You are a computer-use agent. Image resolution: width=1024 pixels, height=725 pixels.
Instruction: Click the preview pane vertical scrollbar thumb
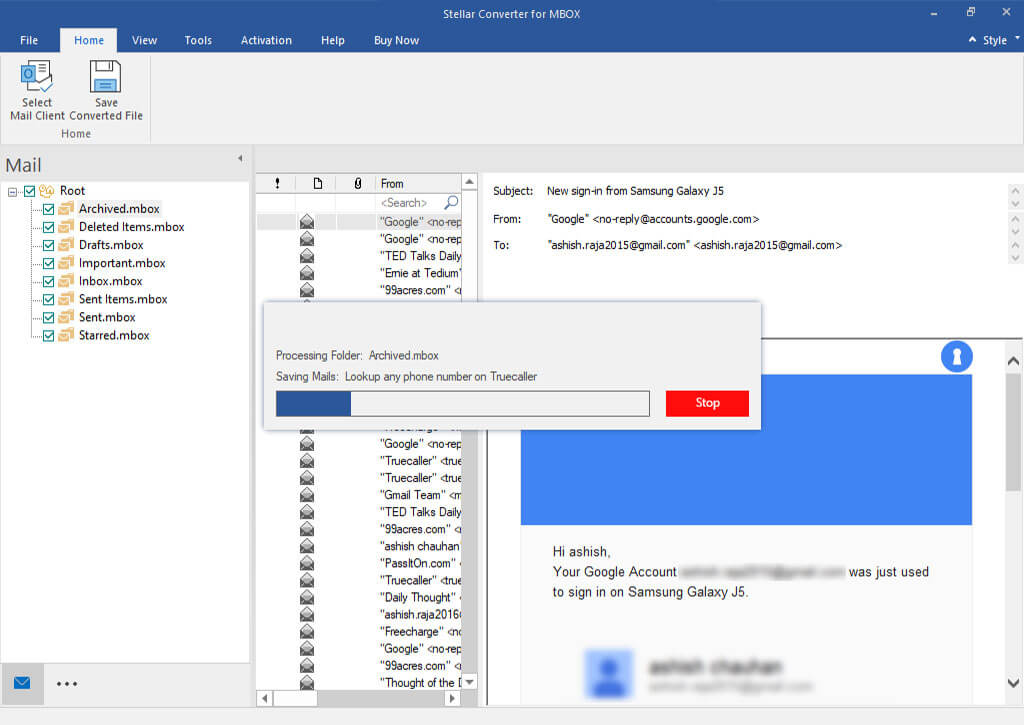[x=1013, y=432]
